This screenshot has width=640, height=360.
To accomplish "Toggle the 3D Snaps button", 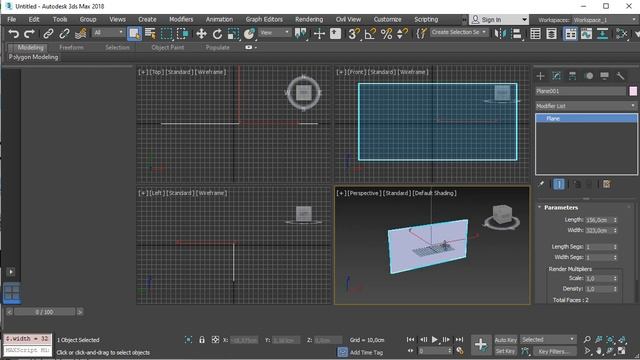I will pyautogui.click(x=353, y=33).
